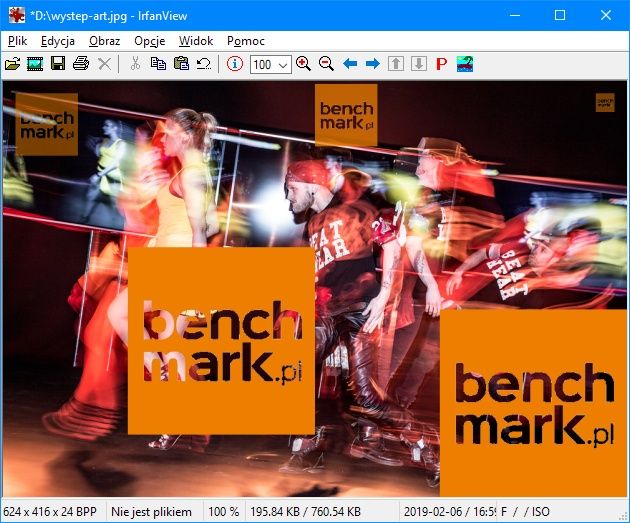
Task: Click status text 195.84 KB / 760.54 KB
Action: pos(305,512)
